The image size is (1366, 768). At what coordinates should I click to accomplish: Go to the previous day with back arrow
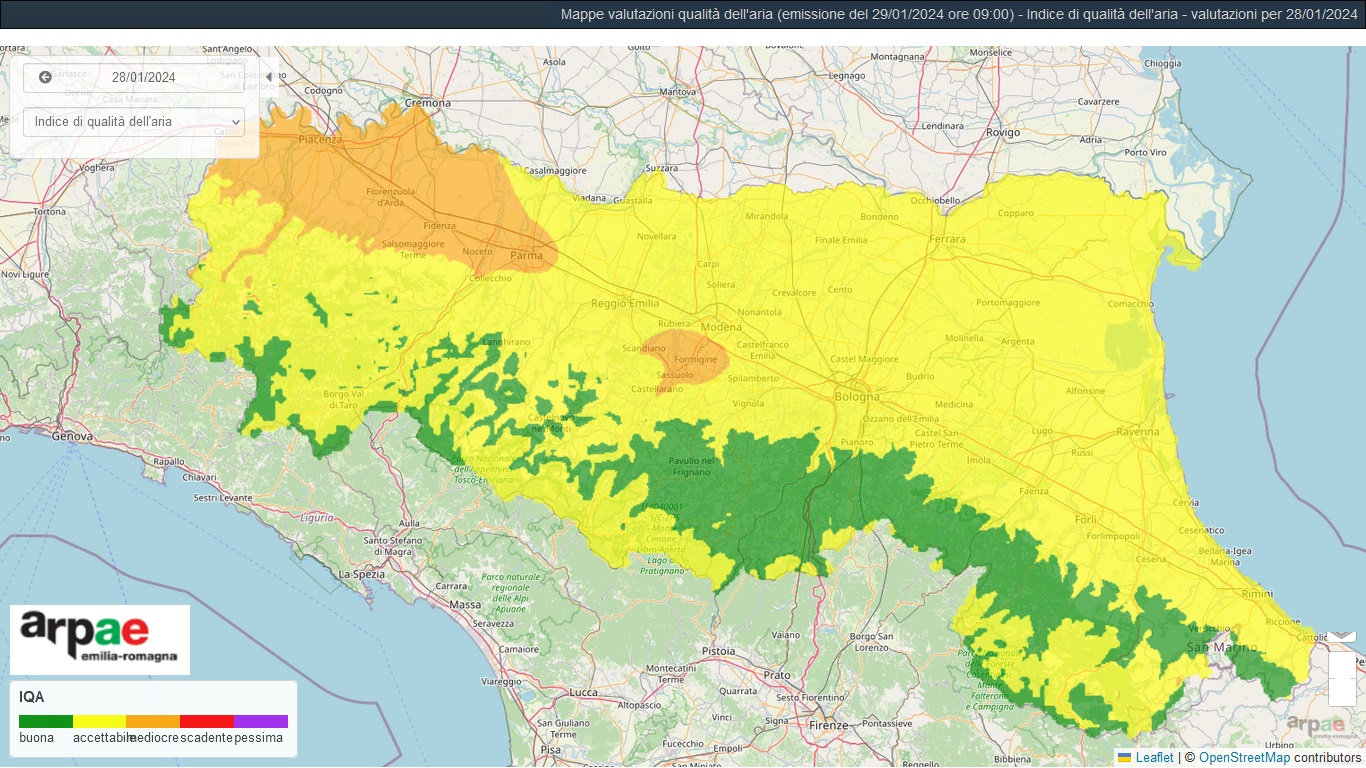coord(45,78)
